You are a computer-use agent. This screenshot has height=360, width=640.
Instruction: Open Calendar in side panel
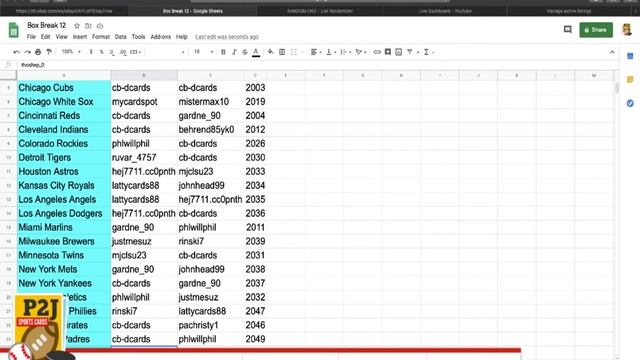(x=630, y=56)
